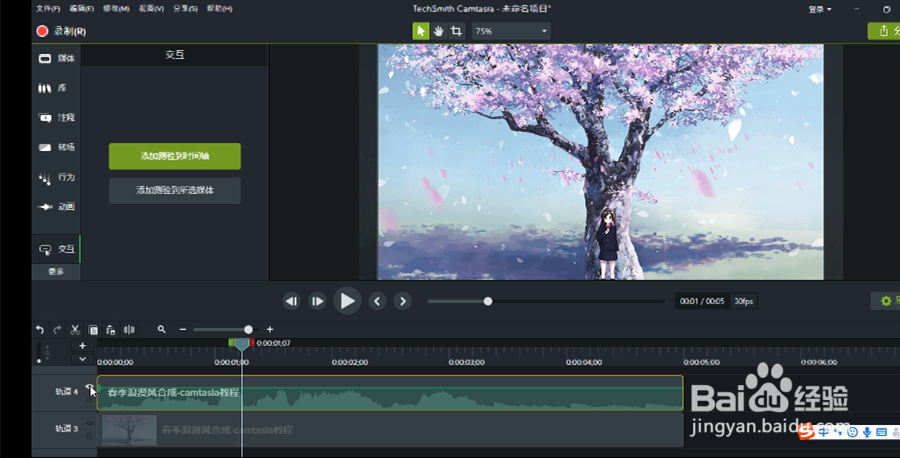Activate the hand pan tool

coord(439,31)
